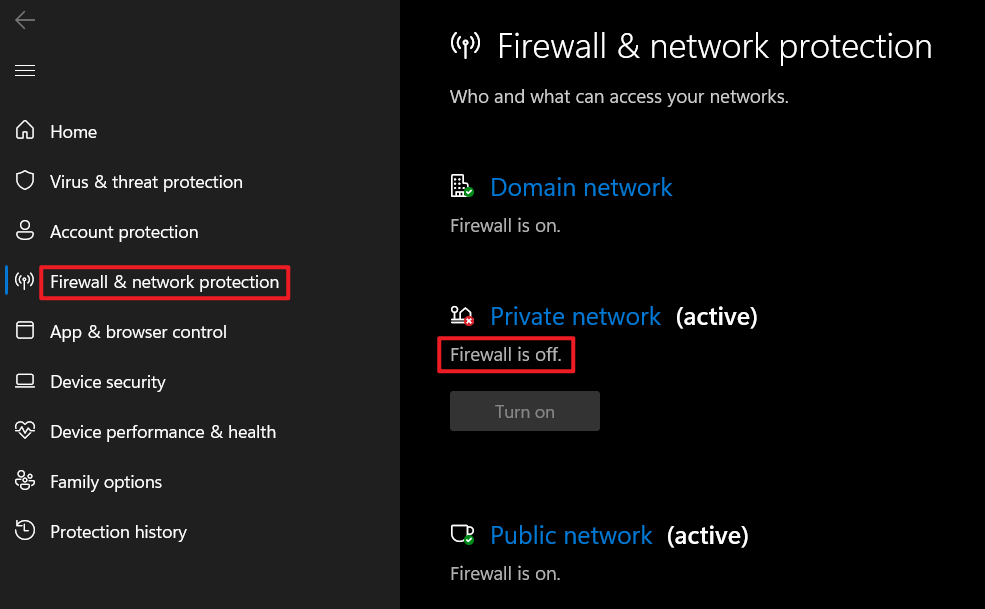The image size is (985, 609).
Task: Click the Private network warning icon
Action: point(462,316)
